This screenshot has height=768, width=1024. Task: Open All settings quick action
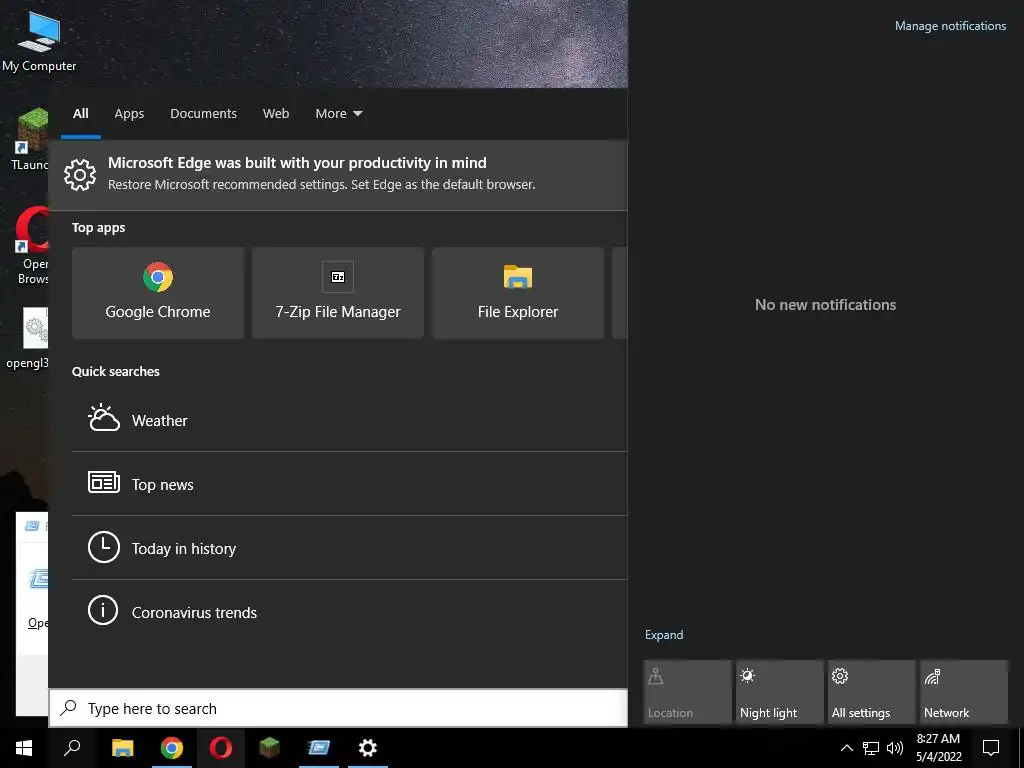(871, 692)
